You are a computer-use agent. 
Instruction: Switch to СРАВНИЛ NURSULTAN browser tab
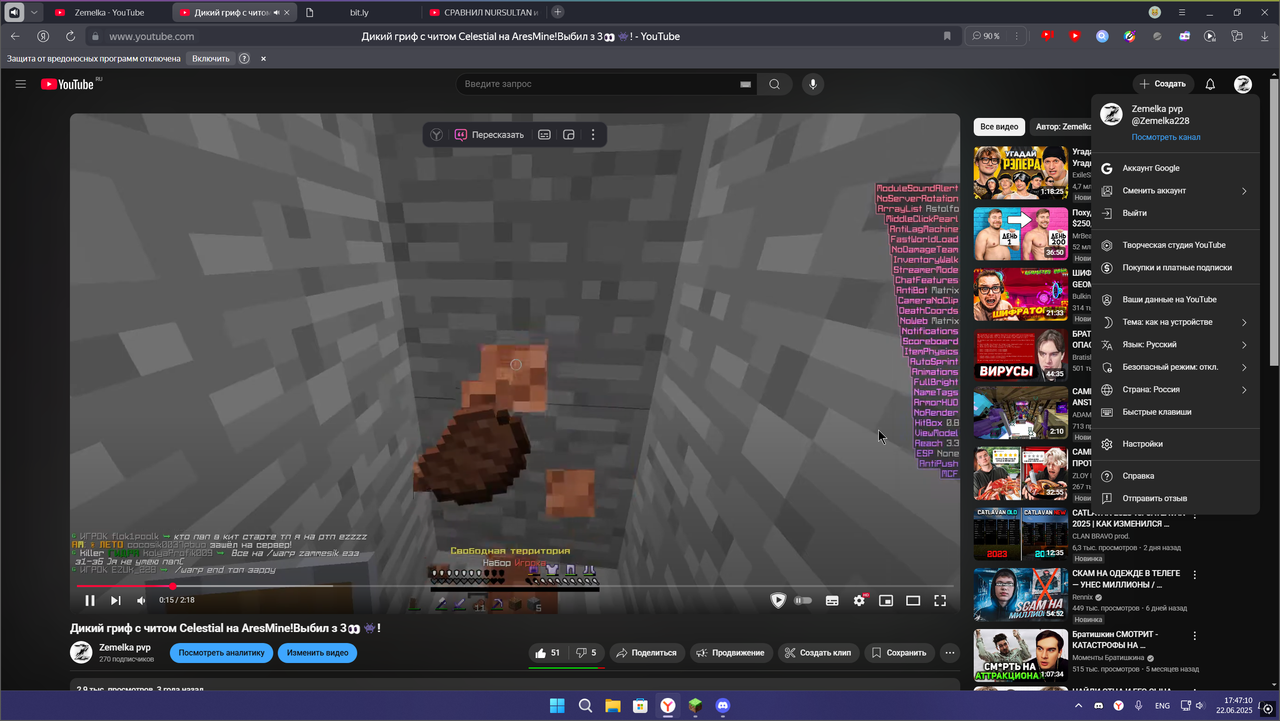pos(483,12)
